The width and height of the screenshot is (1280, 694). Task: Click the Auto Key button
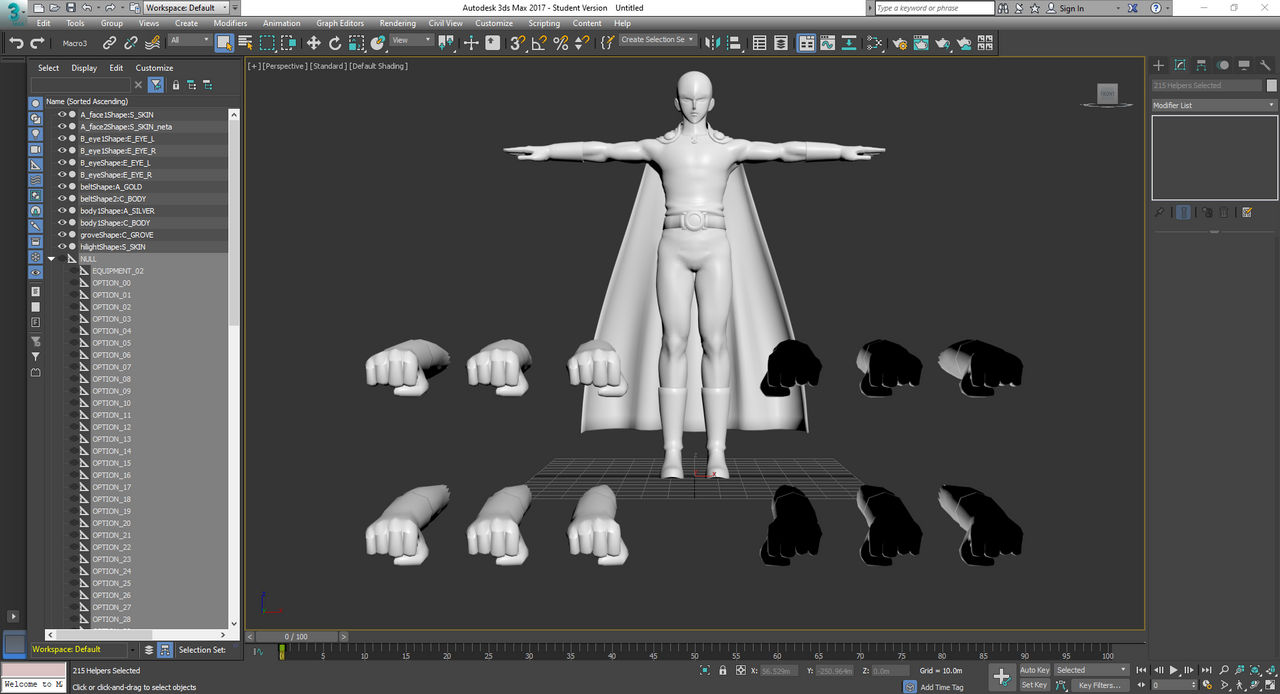click(x=1035, y=670)
